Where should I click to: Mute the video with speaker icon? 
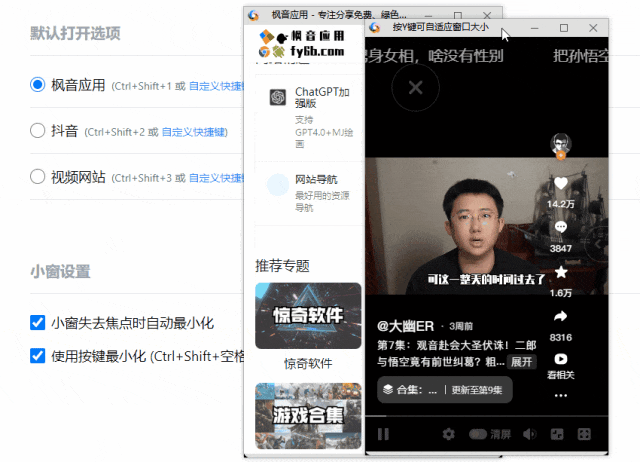tap(530, 434)
